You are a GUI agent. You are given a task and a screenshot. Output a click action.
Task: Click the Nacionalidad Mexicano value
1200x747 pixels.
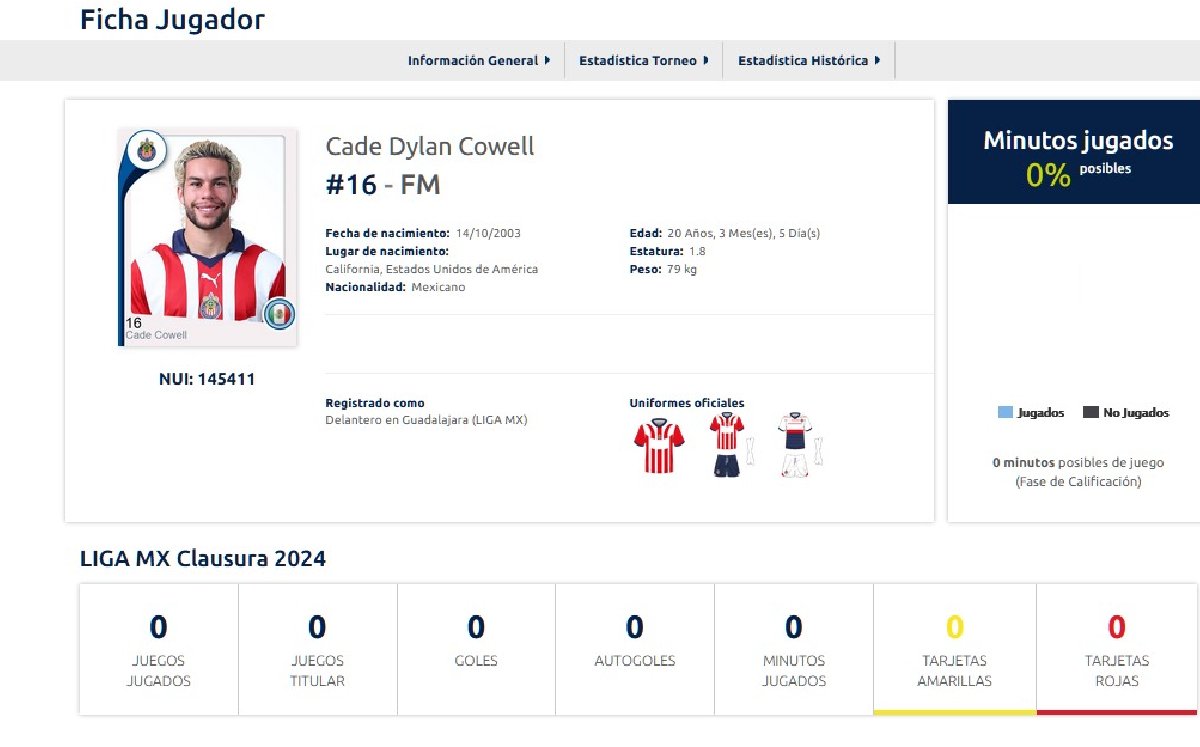point(438,287)
